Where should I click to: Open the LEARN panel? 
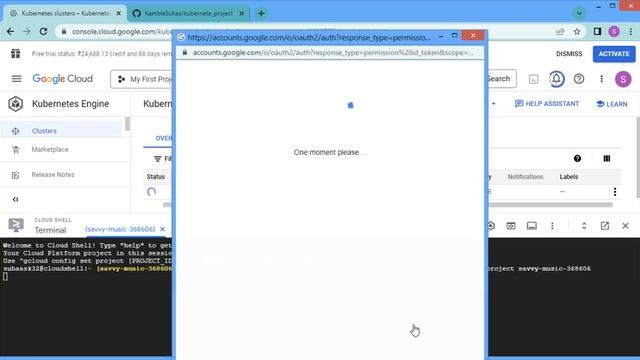611,104
